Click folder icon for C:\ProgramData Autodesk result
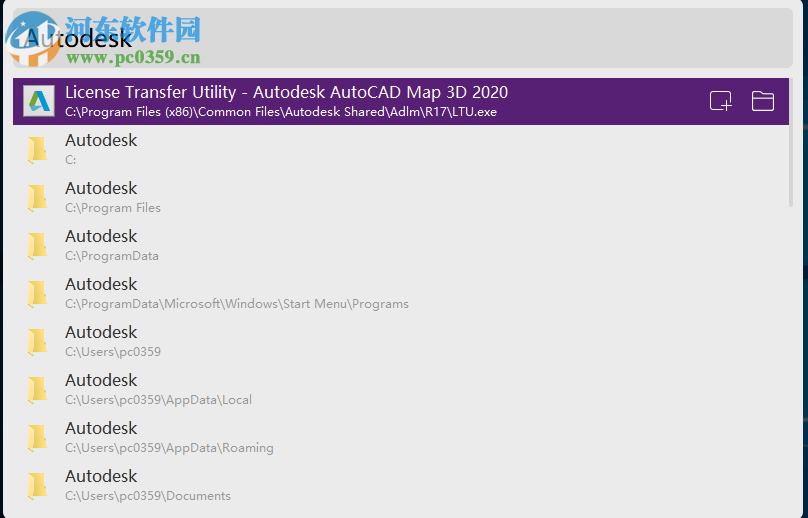The image size is (808, 518). (x=38, y=245)
